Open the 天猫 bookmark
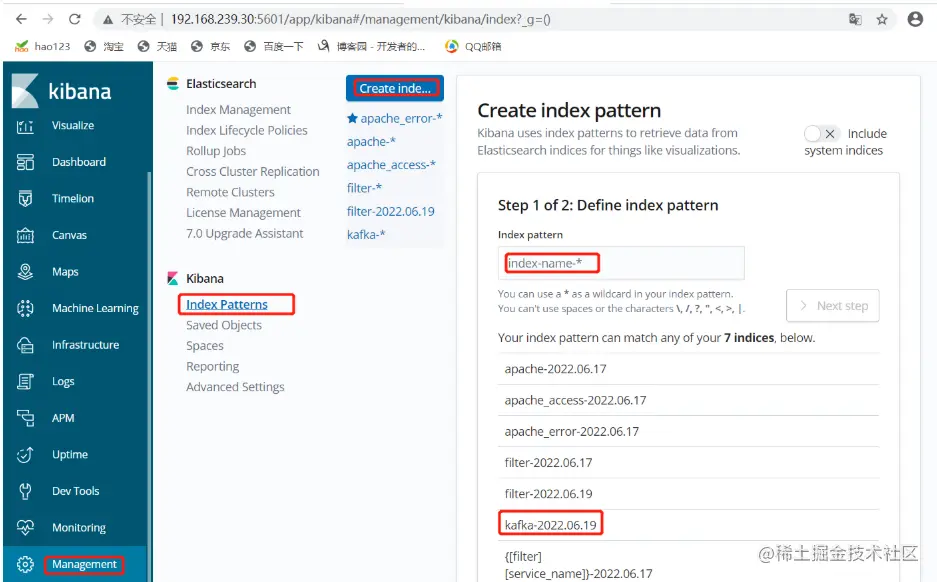 point(157,46)
